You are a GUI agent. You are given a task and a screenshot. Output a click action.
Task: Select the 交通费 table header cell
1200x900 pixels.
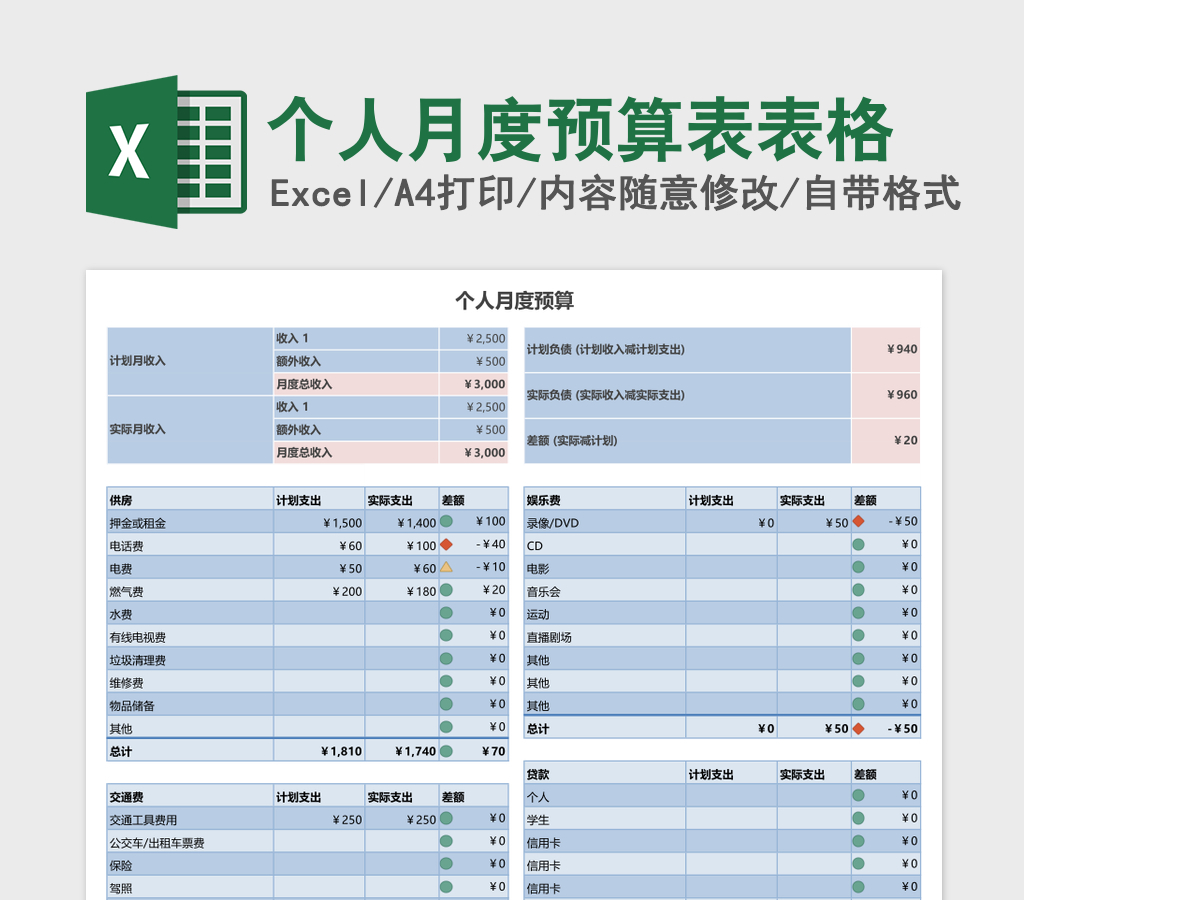(190, 796)
